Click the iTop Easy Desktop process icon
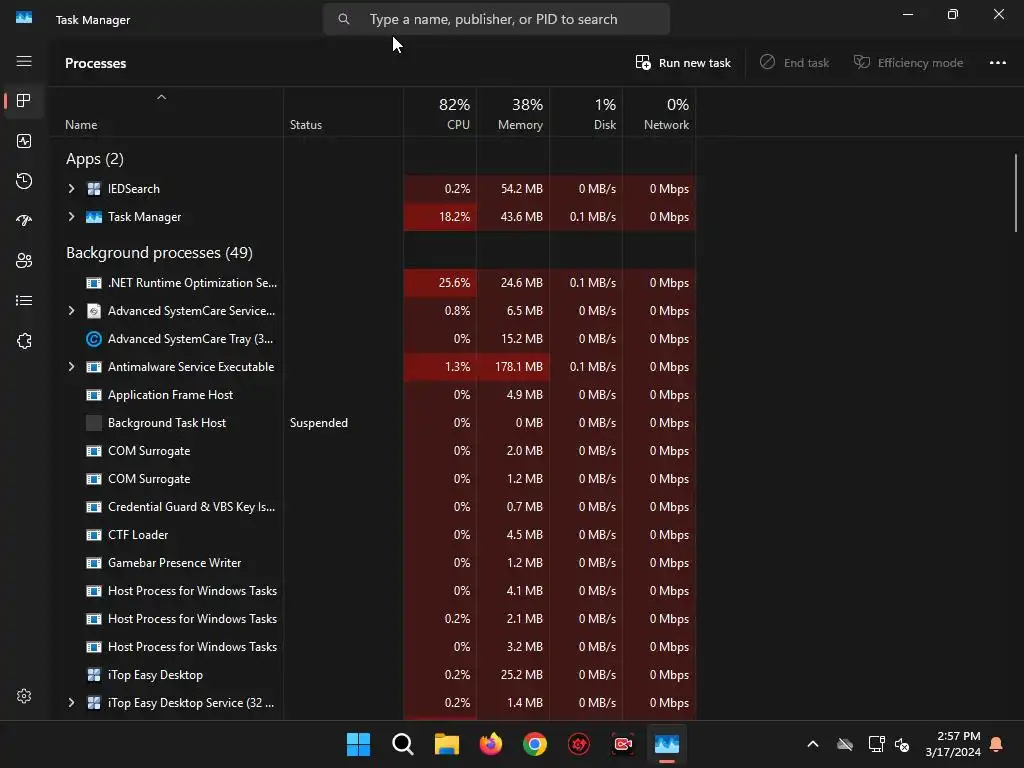 coord(94,675)
